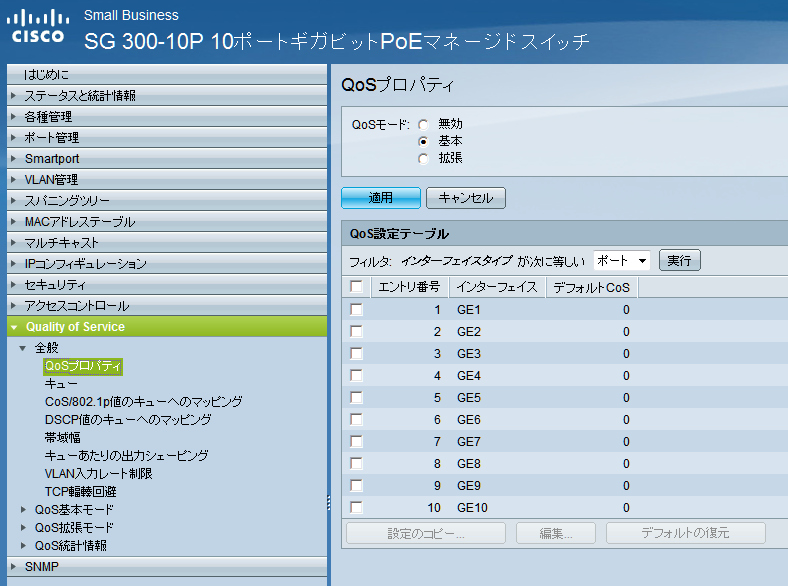Image resolution: width=788 pixels, height=586 pixels.
Task: Expand the Smartport menu arrow
Action: [14, 158]
